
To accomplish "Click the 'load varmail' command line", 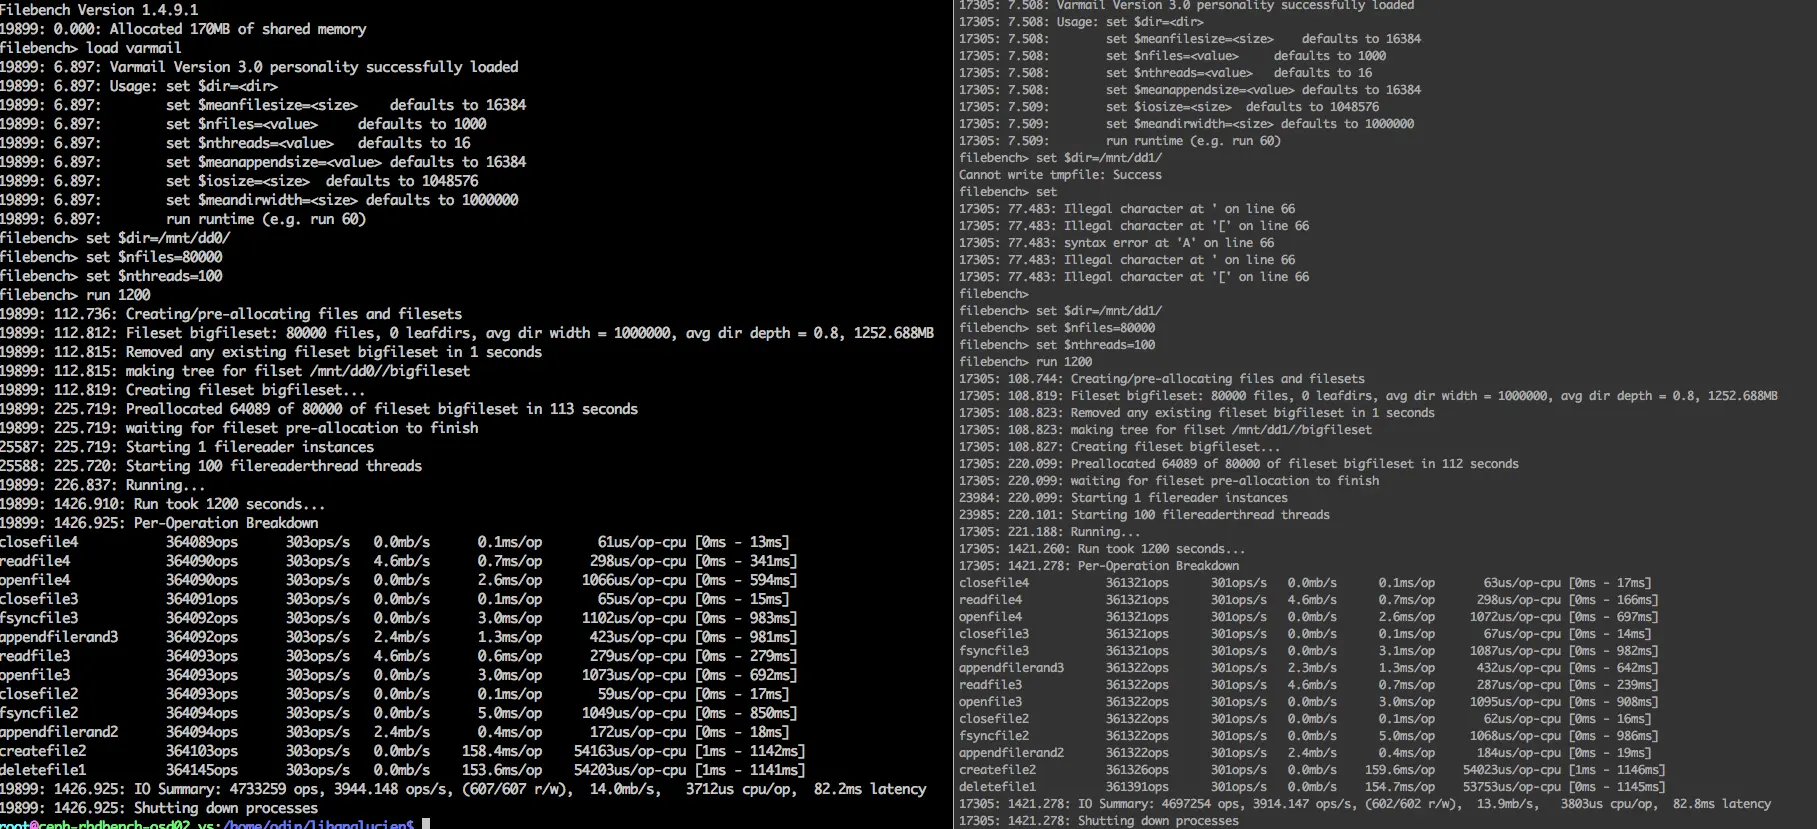I will coord(91,48).
